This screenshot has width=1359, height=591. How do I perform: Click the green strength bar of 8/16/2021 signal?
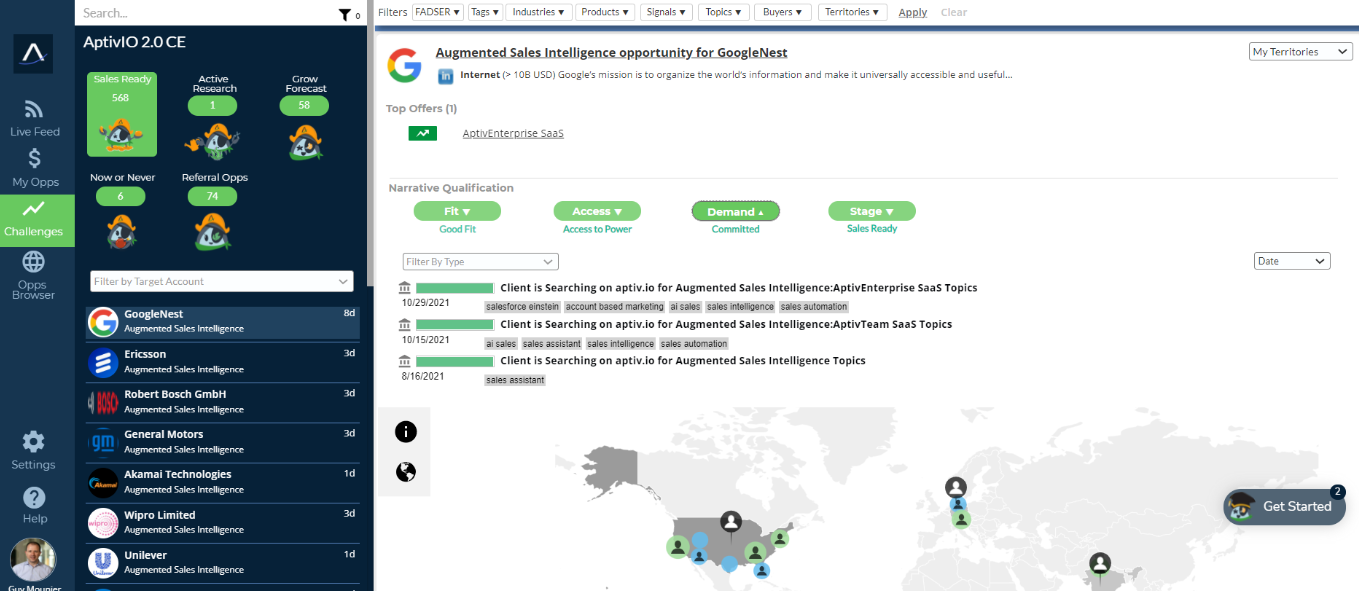(455, 361)
